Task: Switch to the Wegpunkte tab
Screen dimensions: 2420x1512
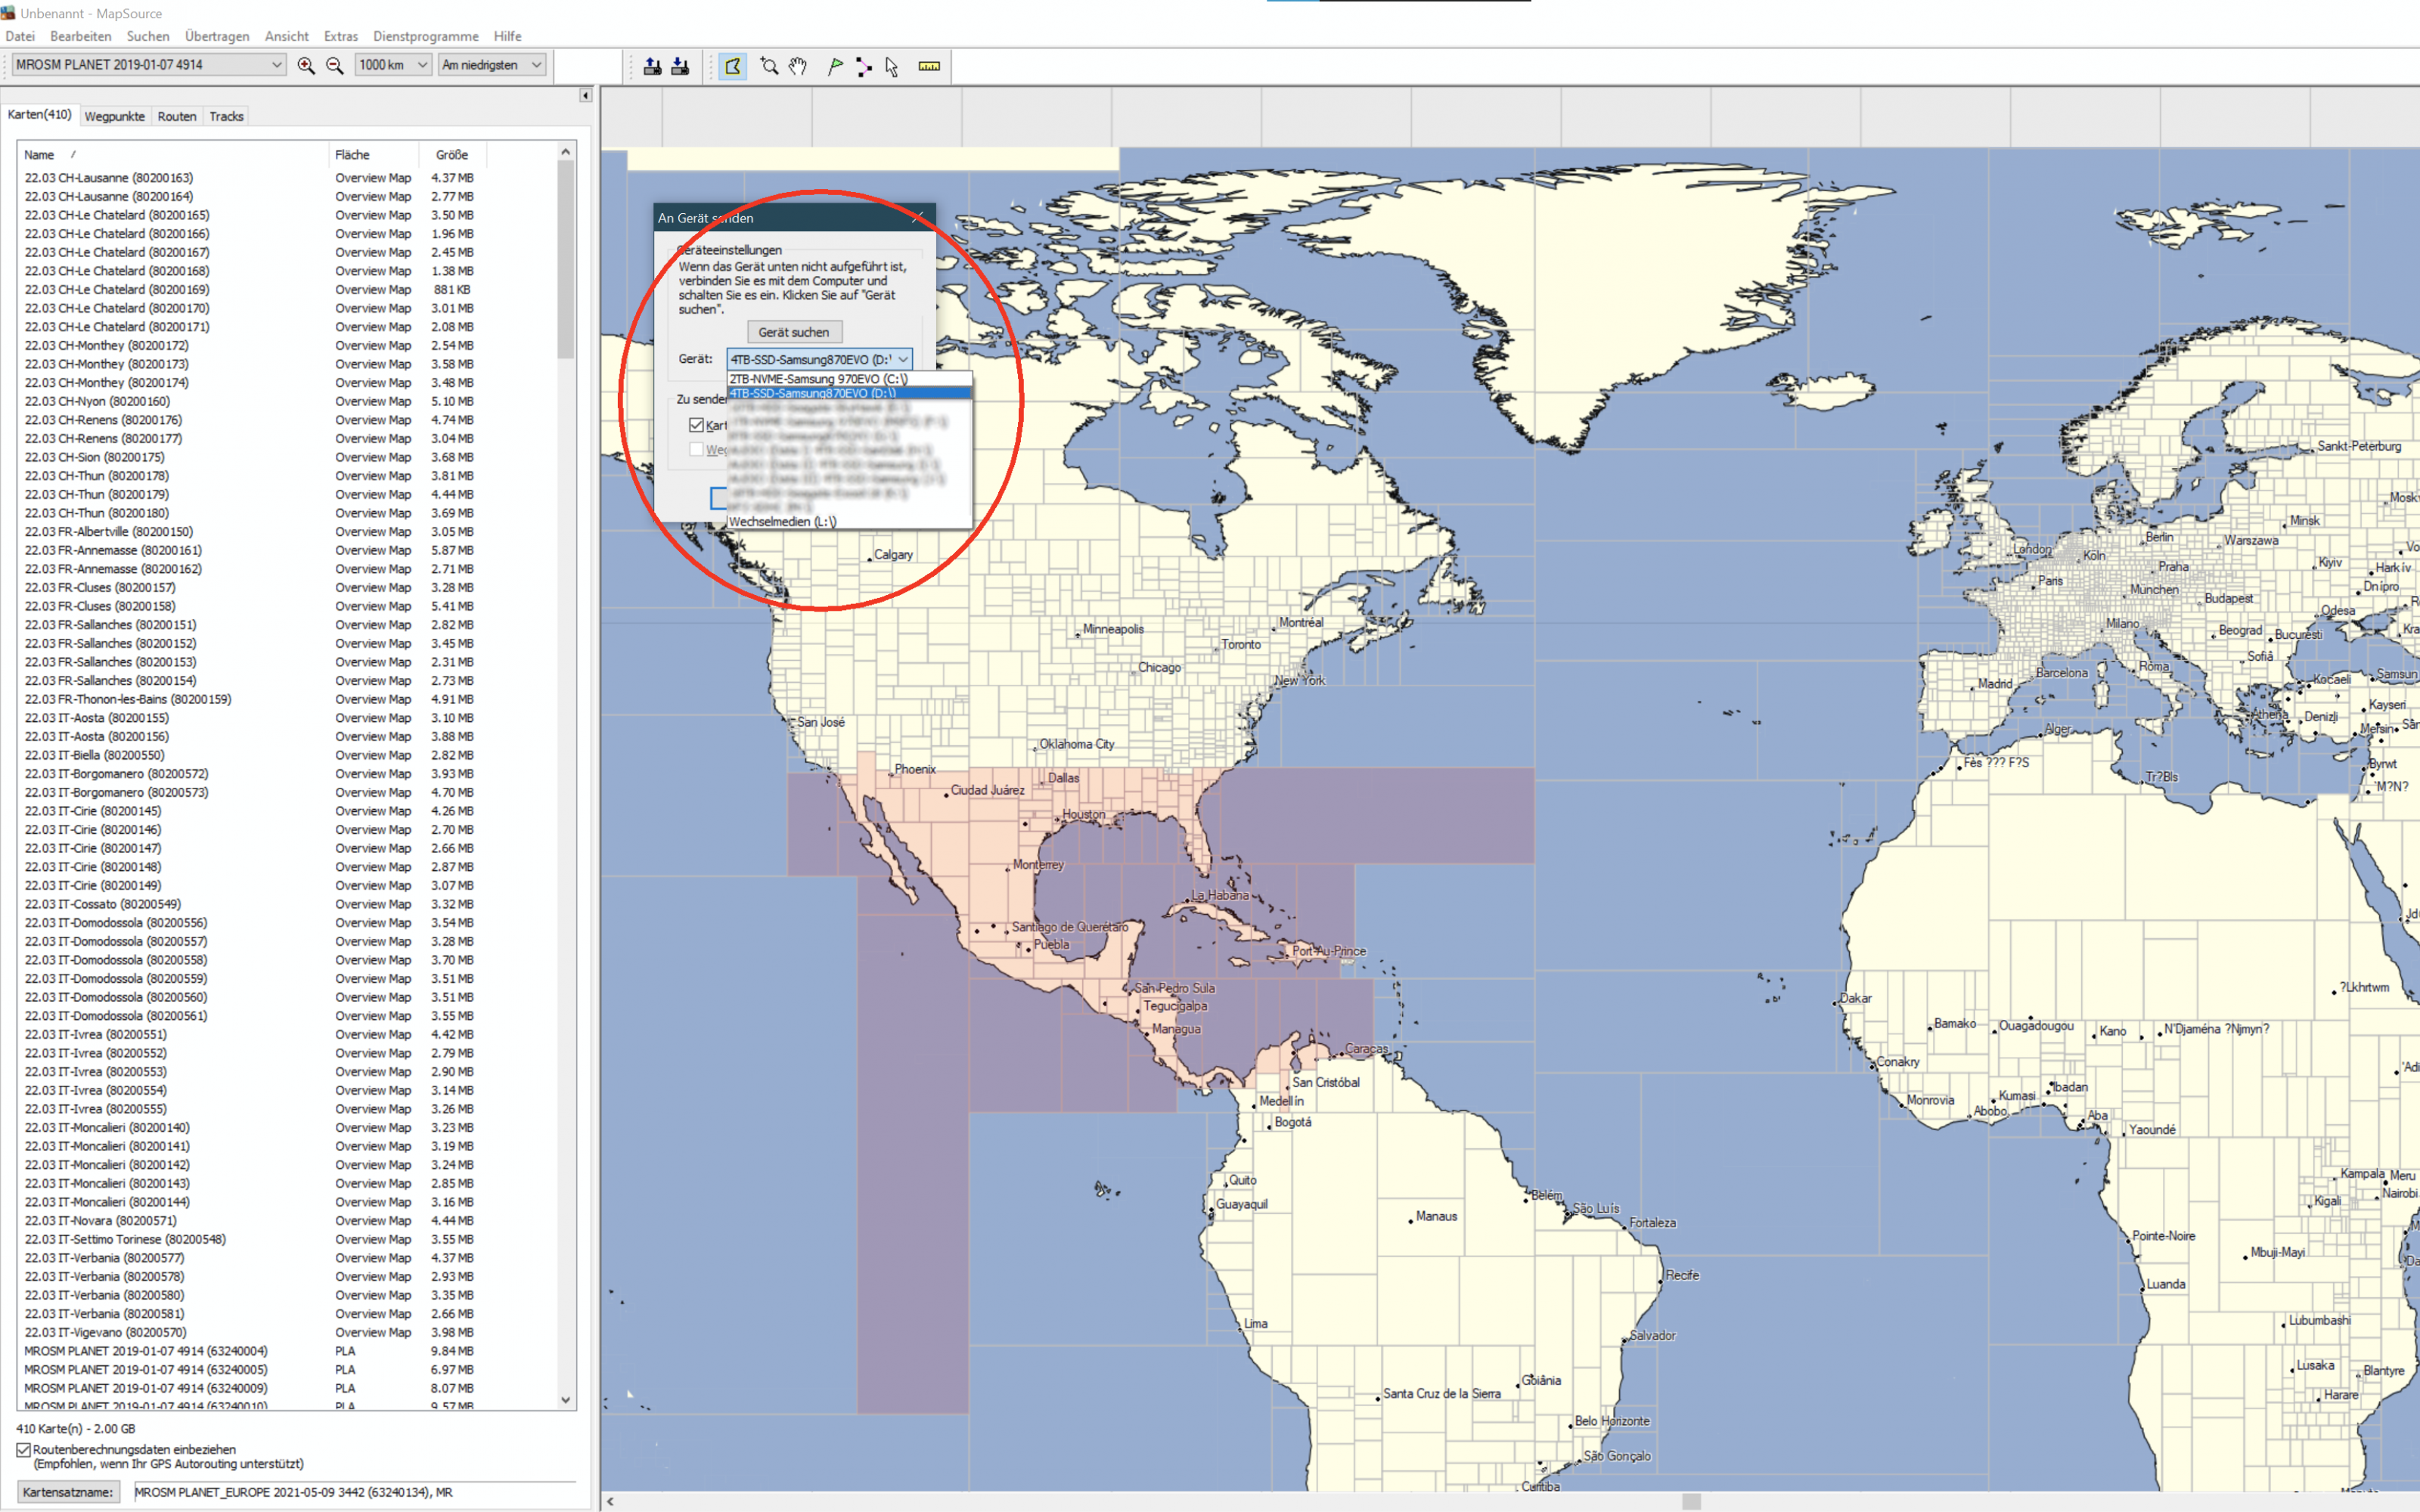Action: pyautogui.click(x=114, y=116)
